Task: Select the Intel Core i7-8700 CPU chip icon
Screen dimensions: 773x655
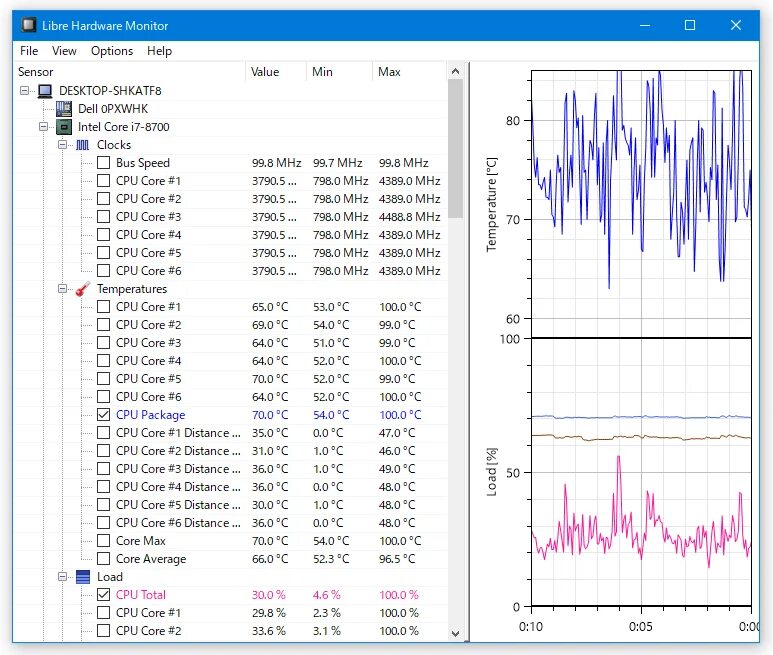Action: point(64,127)
